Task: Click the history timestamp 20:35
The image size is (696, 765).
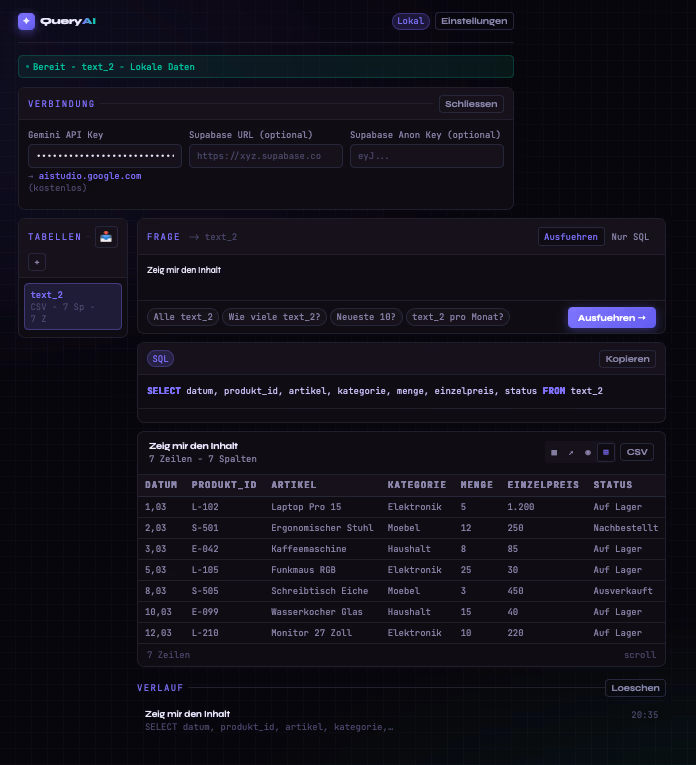Action: click(645, 715)
